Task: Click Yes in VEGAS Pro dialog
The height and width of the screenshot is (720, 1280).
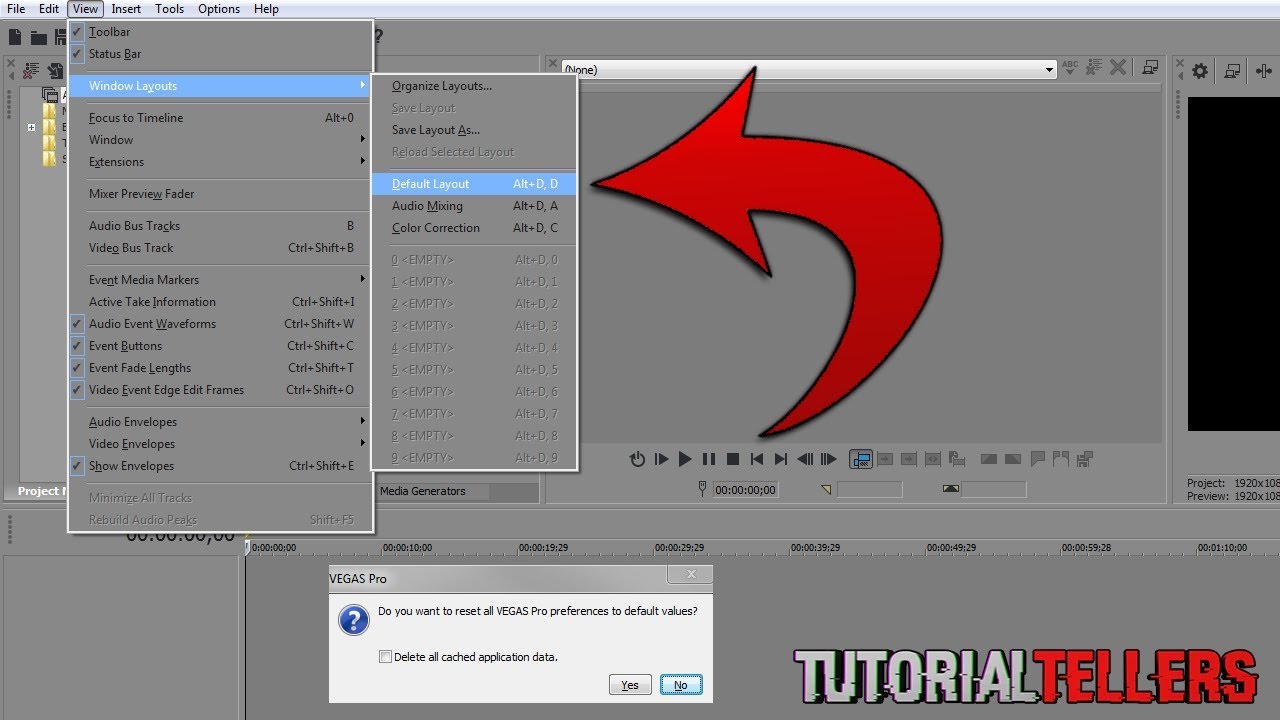Action: click(x=630, y=685)
